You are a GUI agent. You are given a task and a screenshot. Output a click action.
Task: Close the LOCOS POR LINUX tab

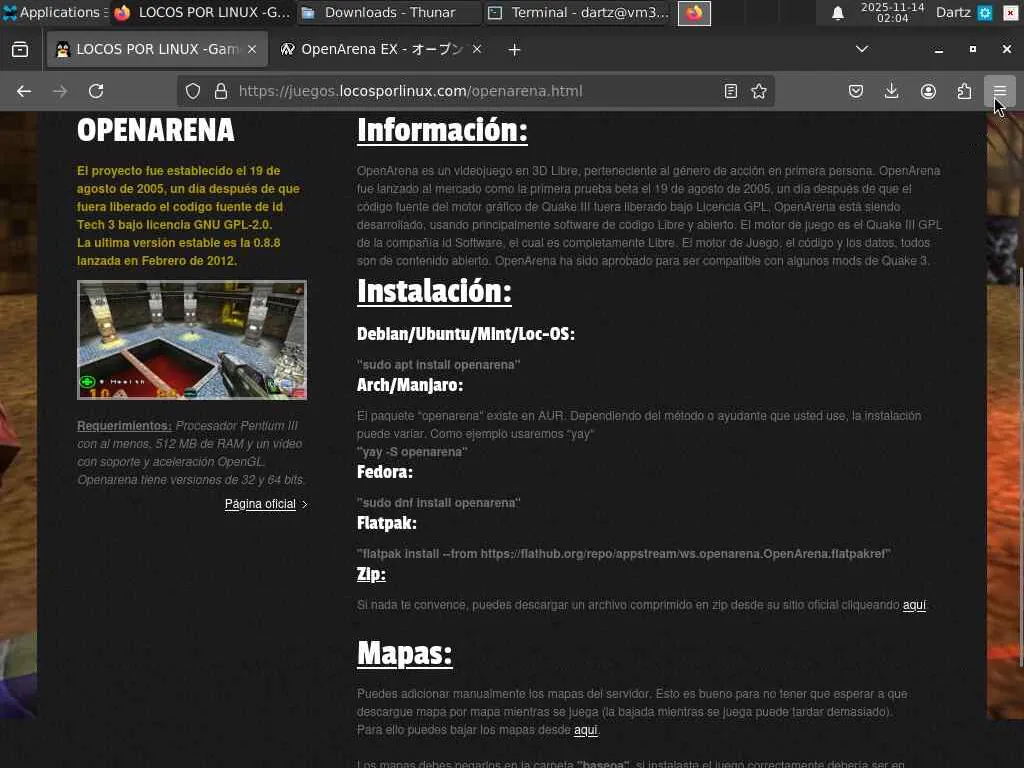pyautogui.click(x=252, y=49)
